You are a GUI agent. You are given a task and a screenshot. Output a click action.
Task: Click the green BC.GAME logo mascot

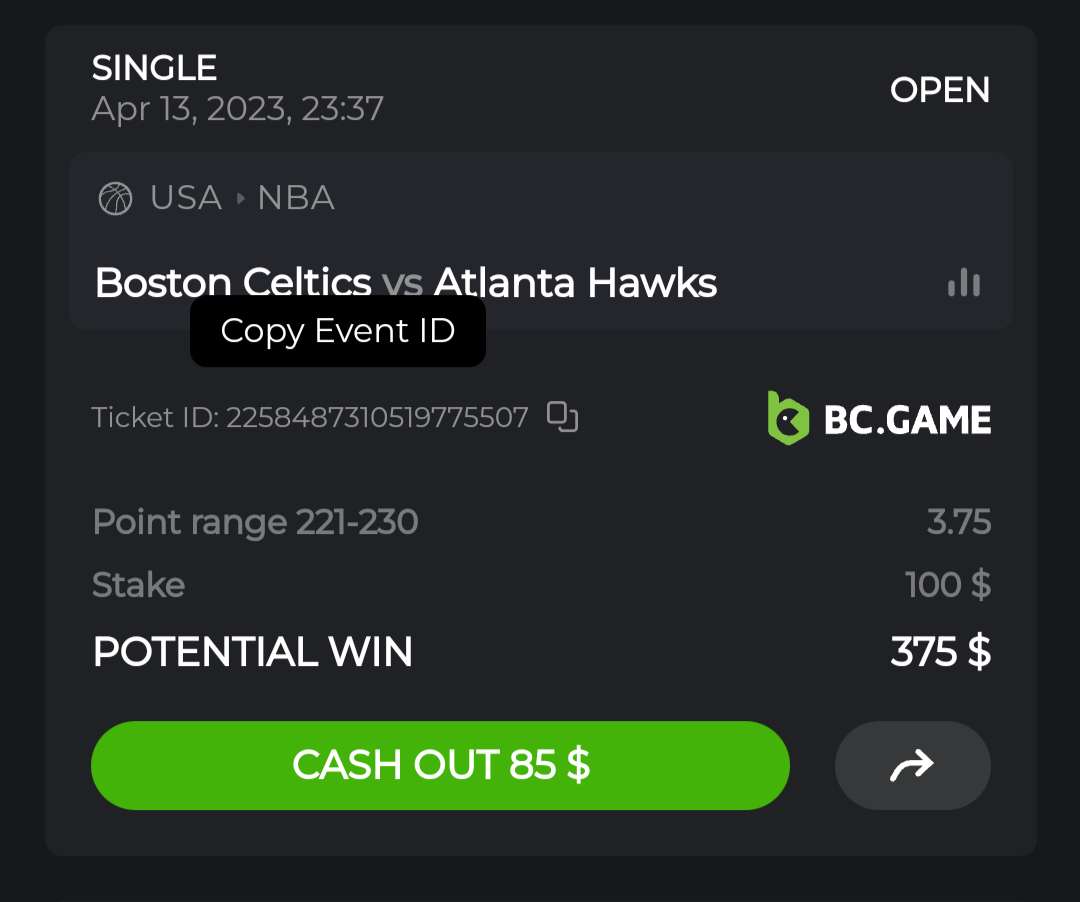pyautogui.click(x=788, y=418)
